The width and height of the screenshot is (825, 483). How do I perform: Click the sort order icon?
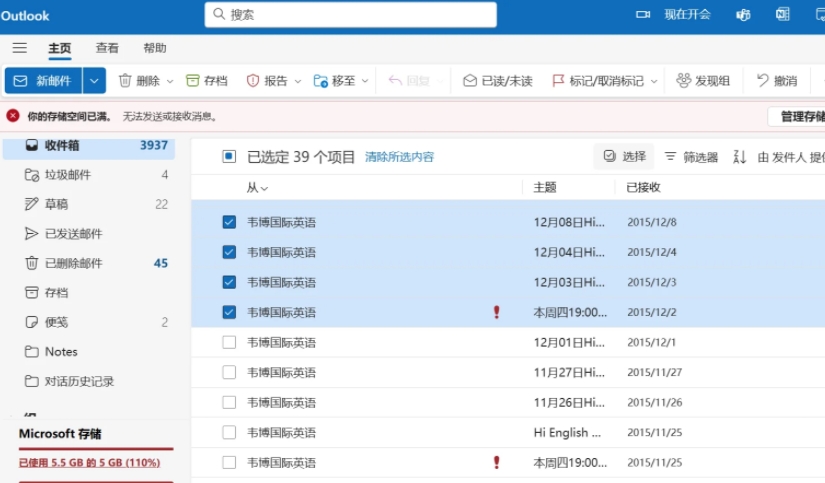point(739,157)
